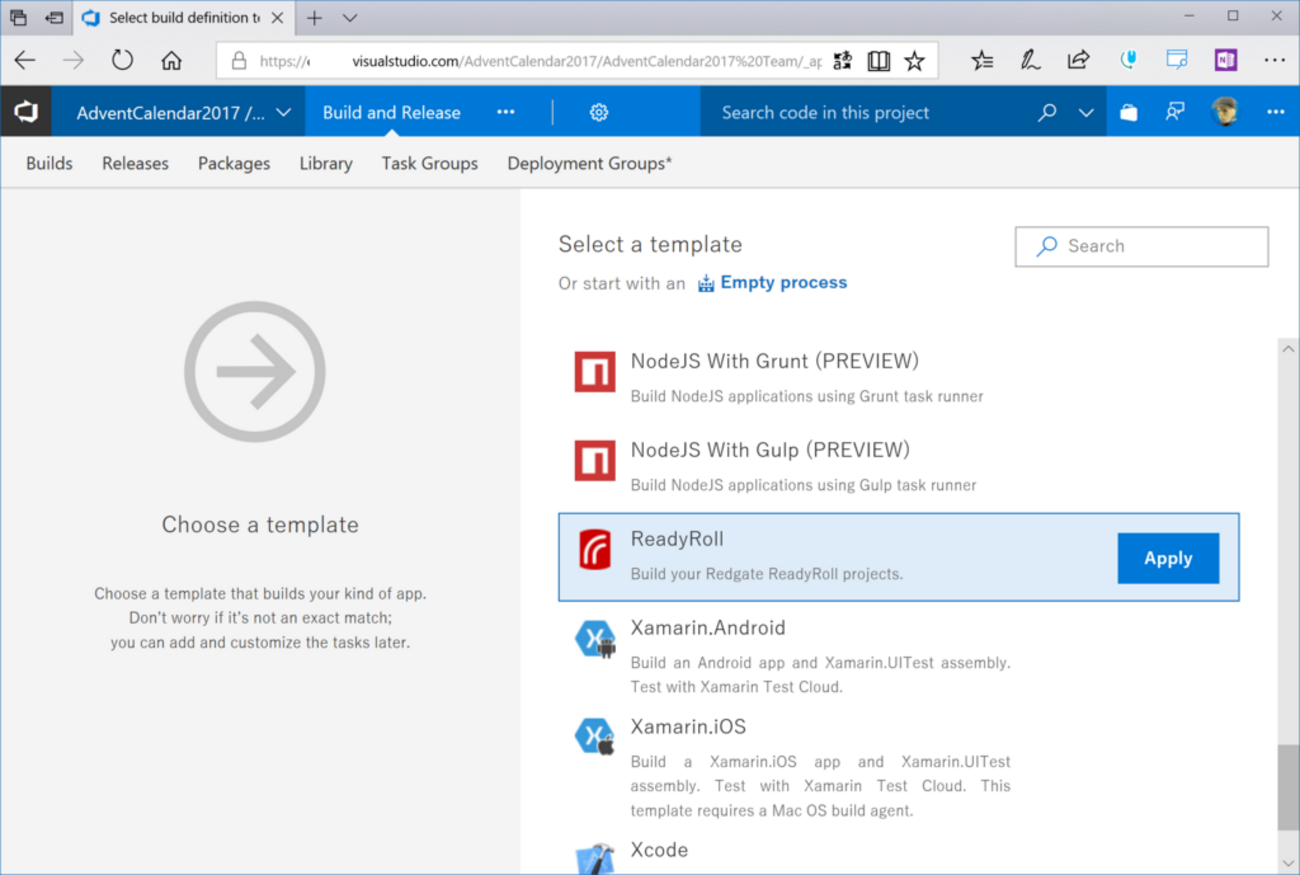Viewport: 1300px width, 875px height.
Task: Click the NodeJS With Grunt template icon
Action: pos(595,372)
